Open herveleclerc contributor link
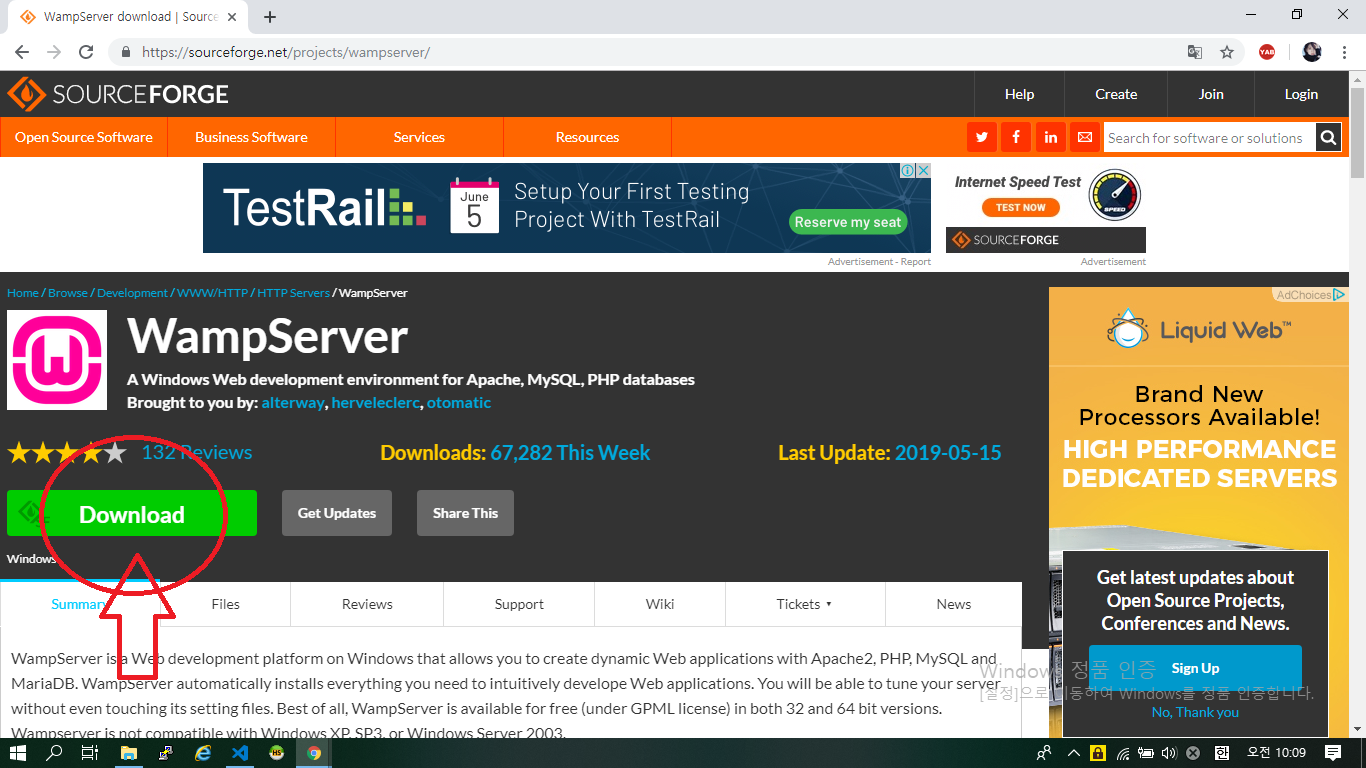 click(376, 402)
